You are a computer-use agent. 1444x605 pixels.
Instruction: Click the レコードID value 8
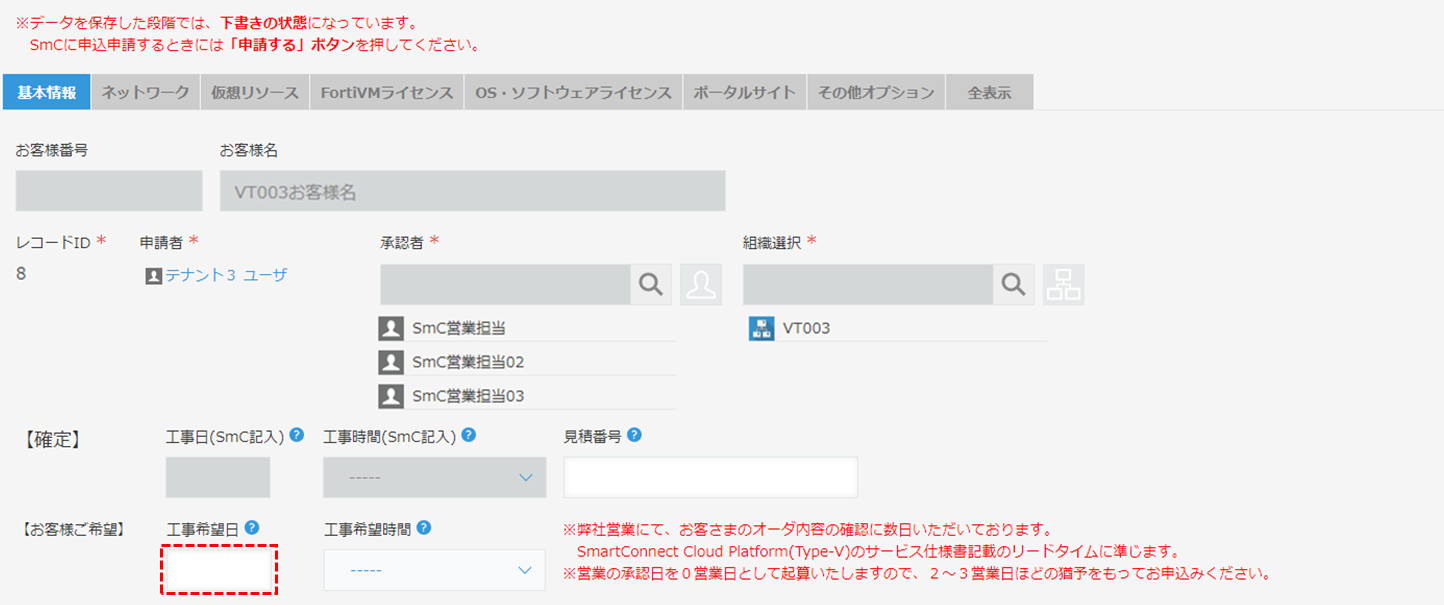point(21,273)
